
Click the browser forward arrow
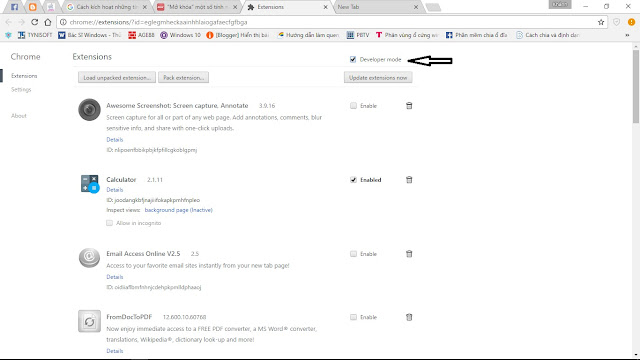pyautogui.click(x=22, y=22)
